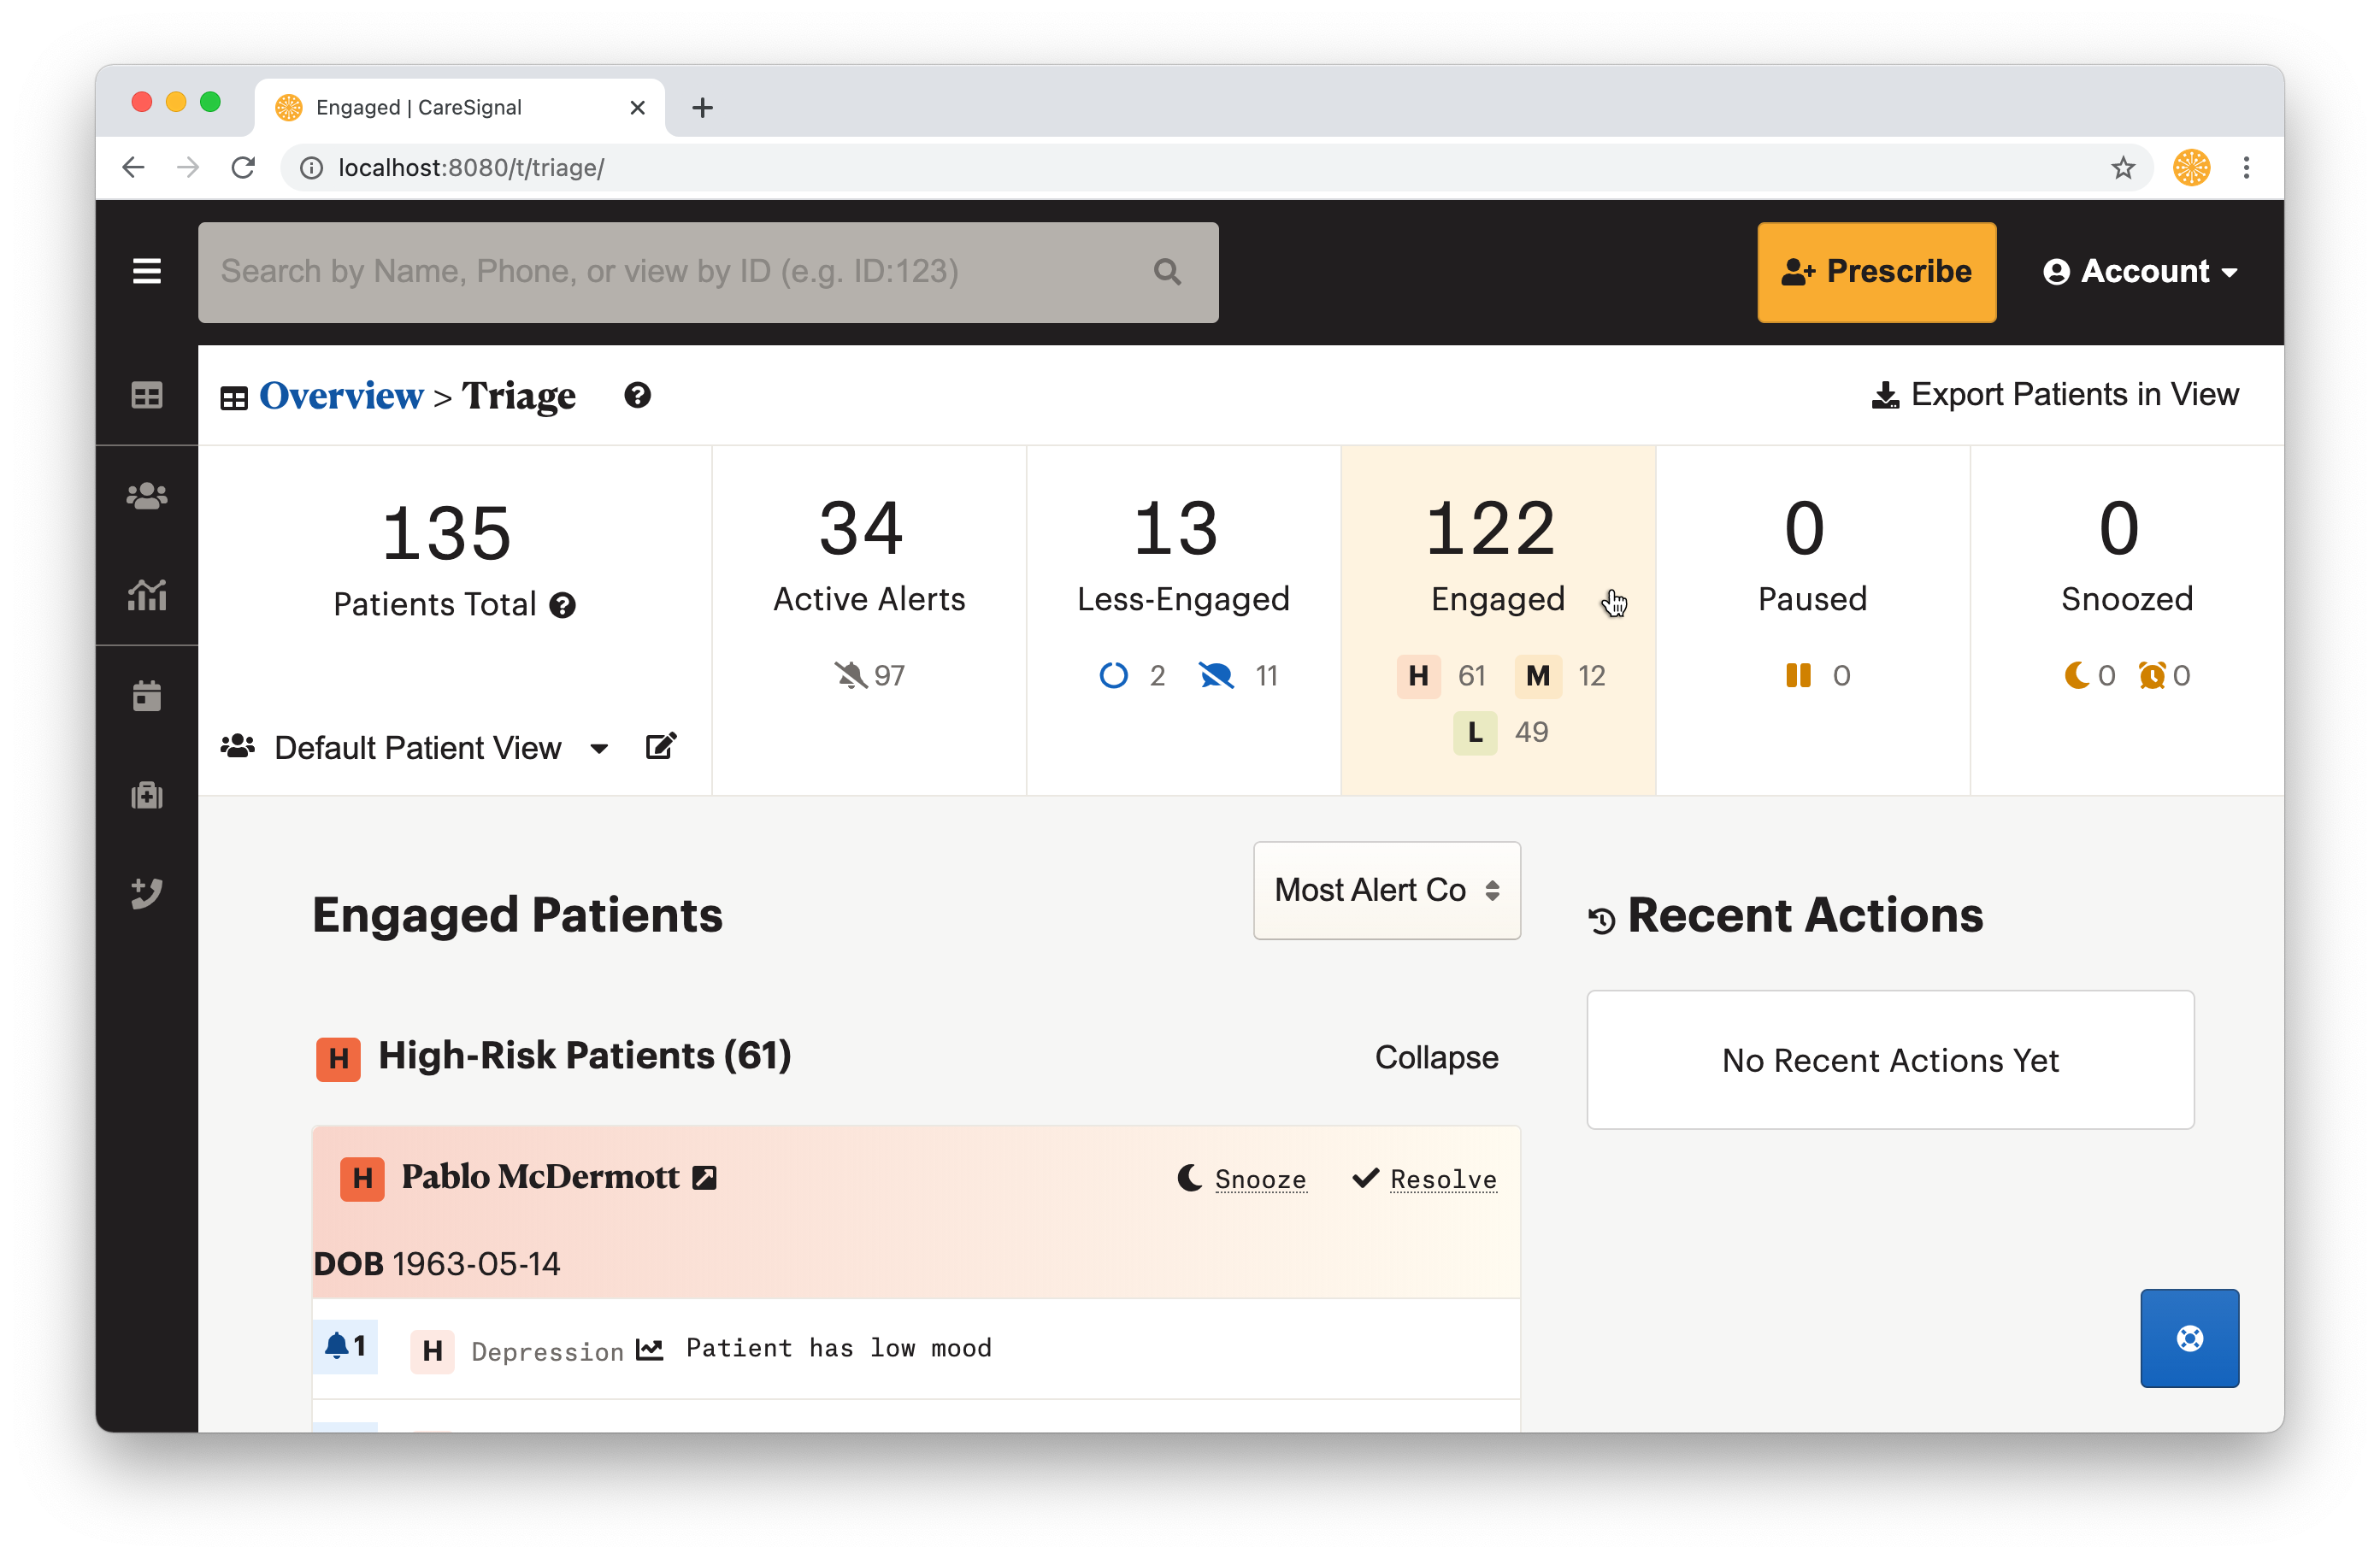Open Pablo McDermott patient name
Screen dimensions: 2380x1559
pos(540,1177)
